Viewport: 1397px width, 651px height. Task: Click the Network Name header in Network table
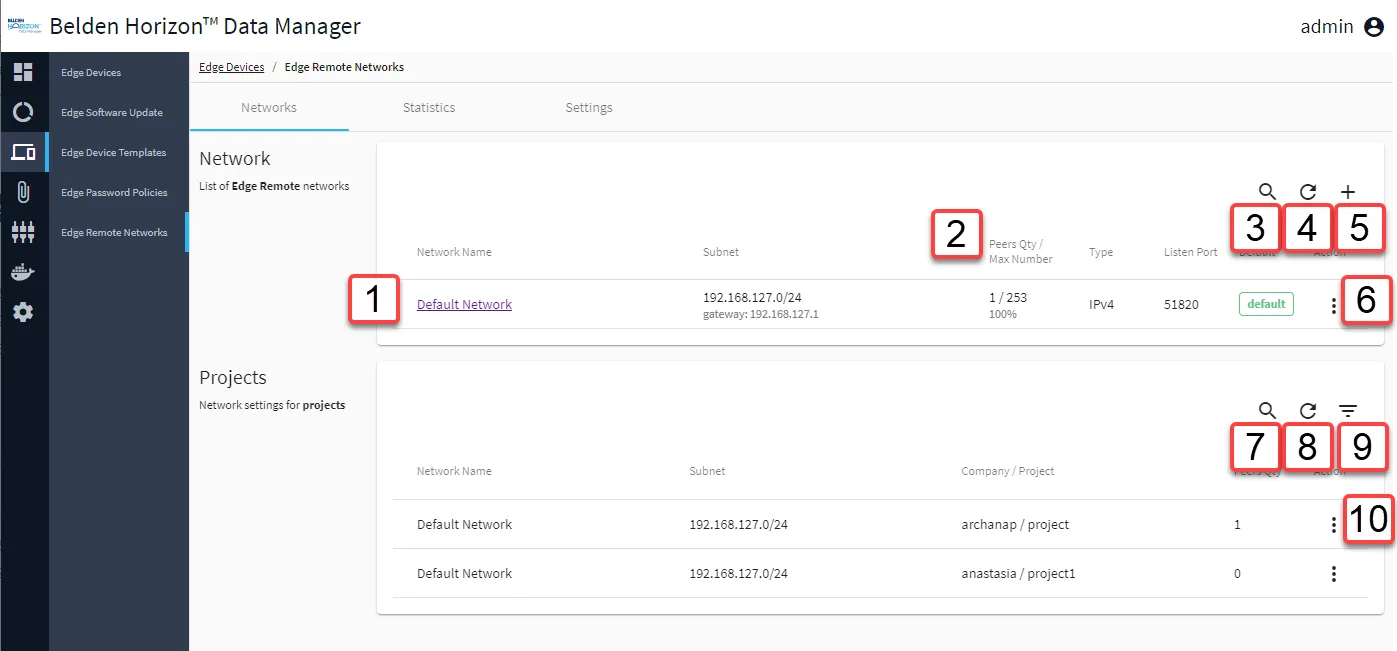454,252
